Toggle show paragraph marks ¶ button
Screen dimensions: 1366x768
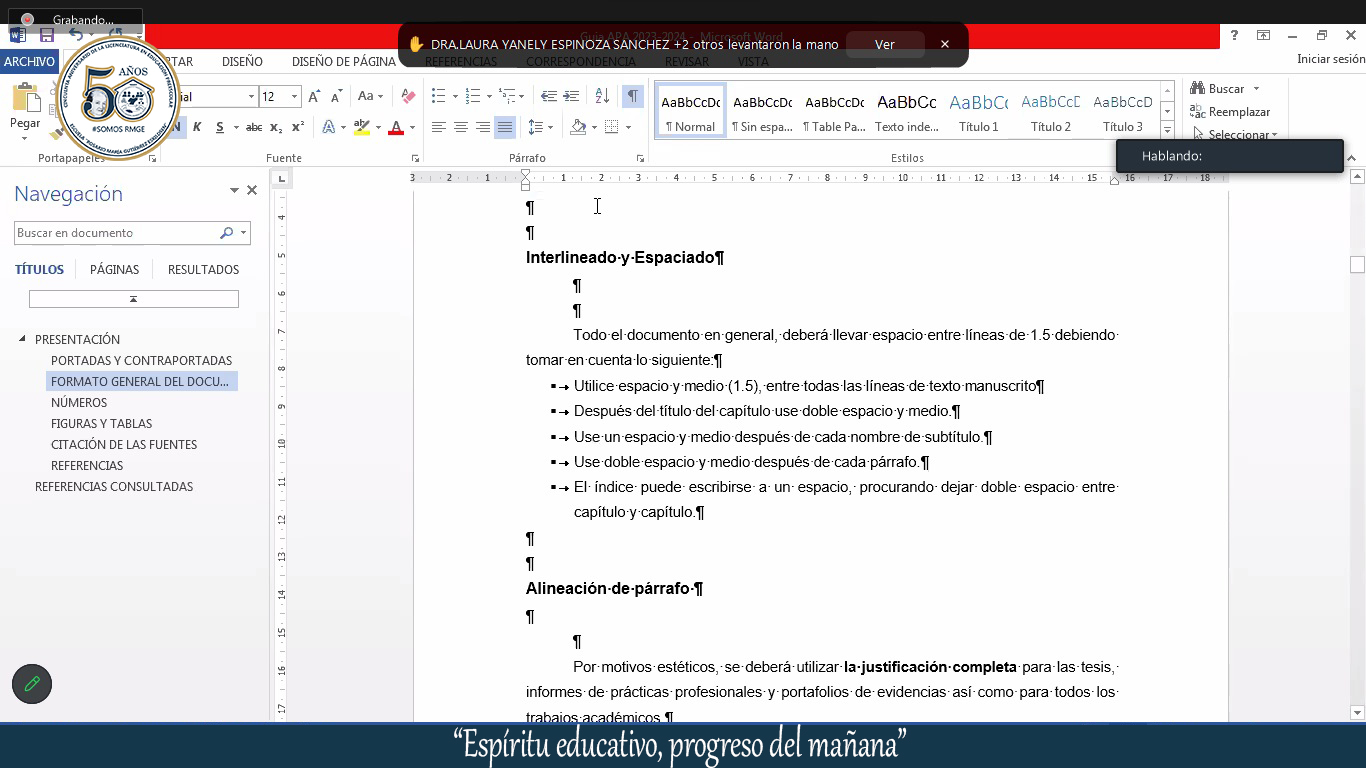click(x=632, y=96)
